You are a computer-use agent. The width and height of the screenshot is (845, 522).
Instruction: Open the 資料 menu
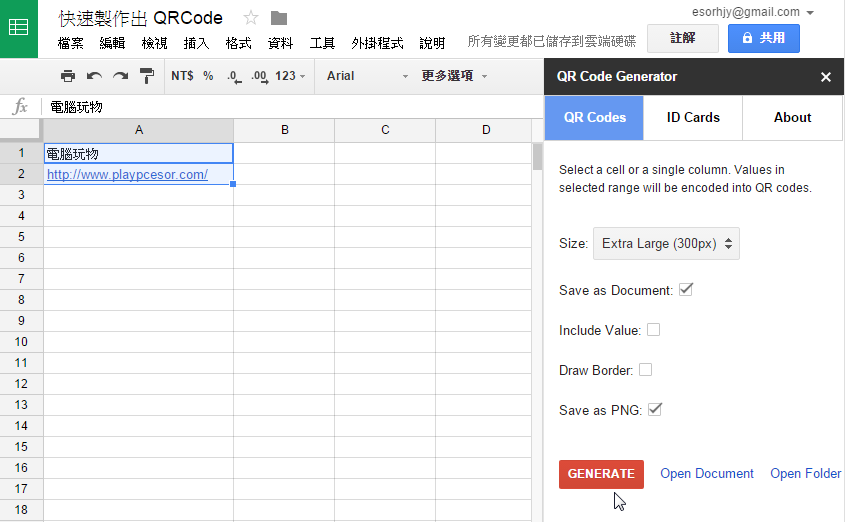point(280,43)
